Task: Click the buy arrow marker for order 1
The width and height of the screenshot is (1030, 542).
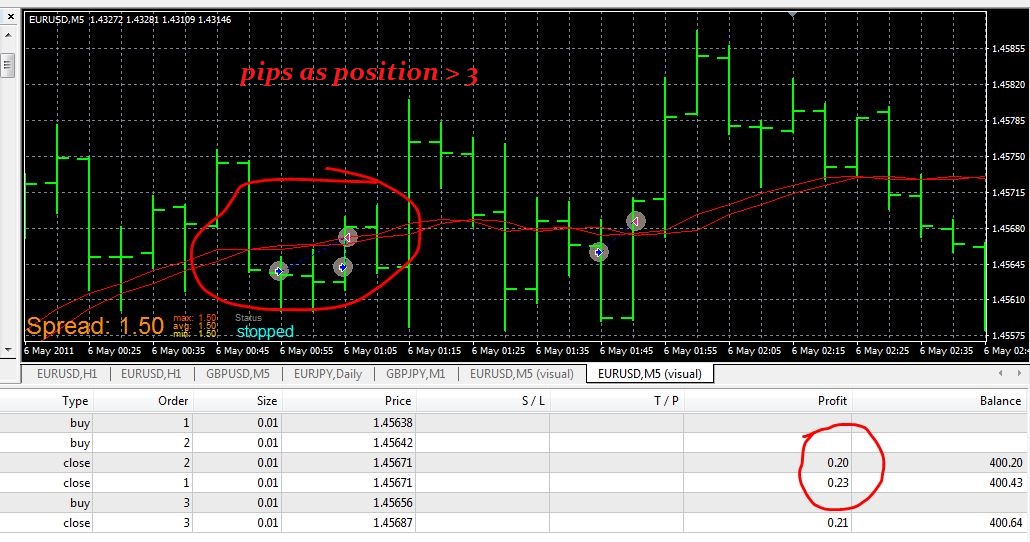Action: click(x=279, y=271)
